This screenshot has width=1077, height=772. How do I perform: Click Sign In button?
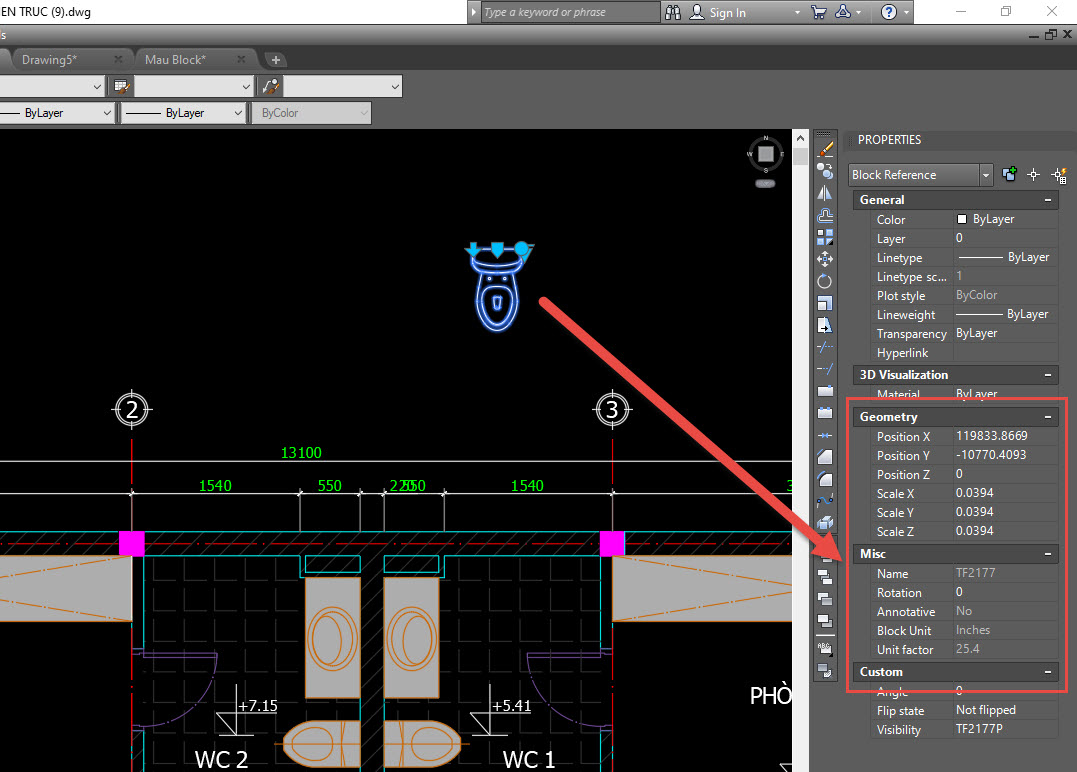click(727, 13)
